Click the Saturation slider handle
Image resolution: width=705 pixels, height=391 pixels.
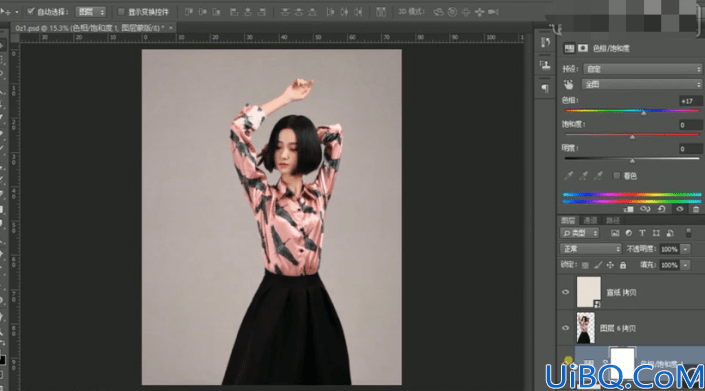click(x=632, y=137)
